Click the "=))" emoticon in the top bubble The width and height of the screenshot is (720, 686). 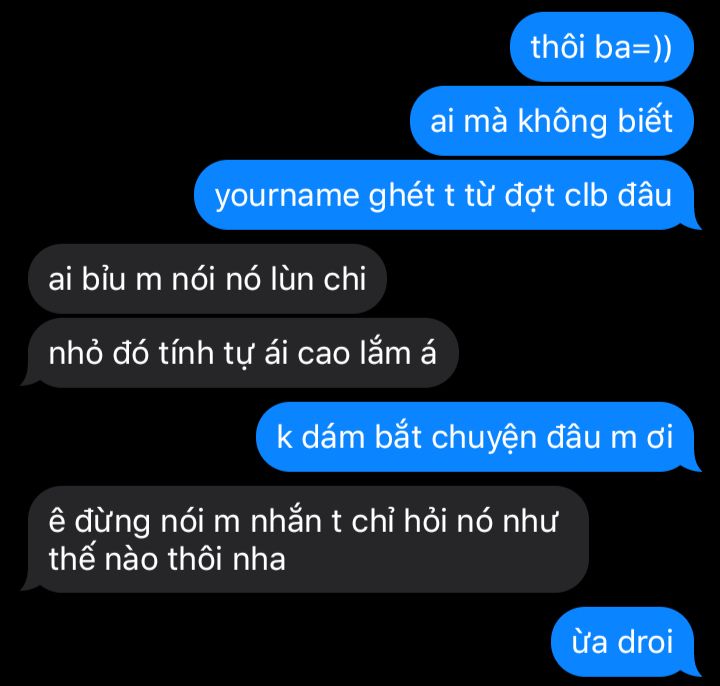(652, 47)
